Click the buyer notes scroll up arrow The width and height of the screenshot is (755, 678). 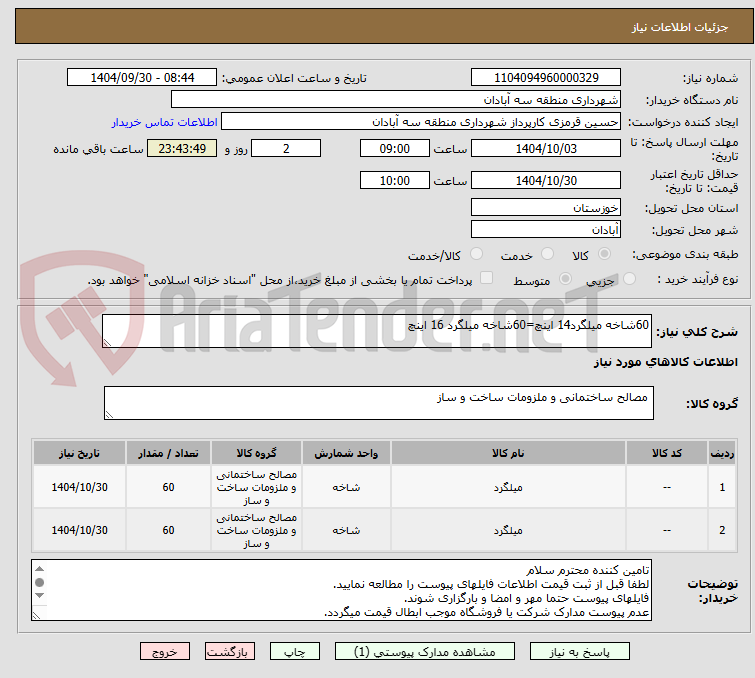tap(39, 569)
